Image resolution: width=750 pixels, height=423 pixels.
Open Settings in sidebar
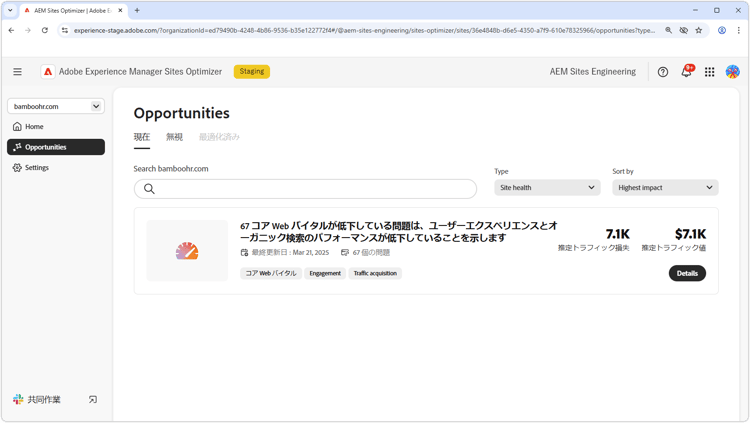56,167
